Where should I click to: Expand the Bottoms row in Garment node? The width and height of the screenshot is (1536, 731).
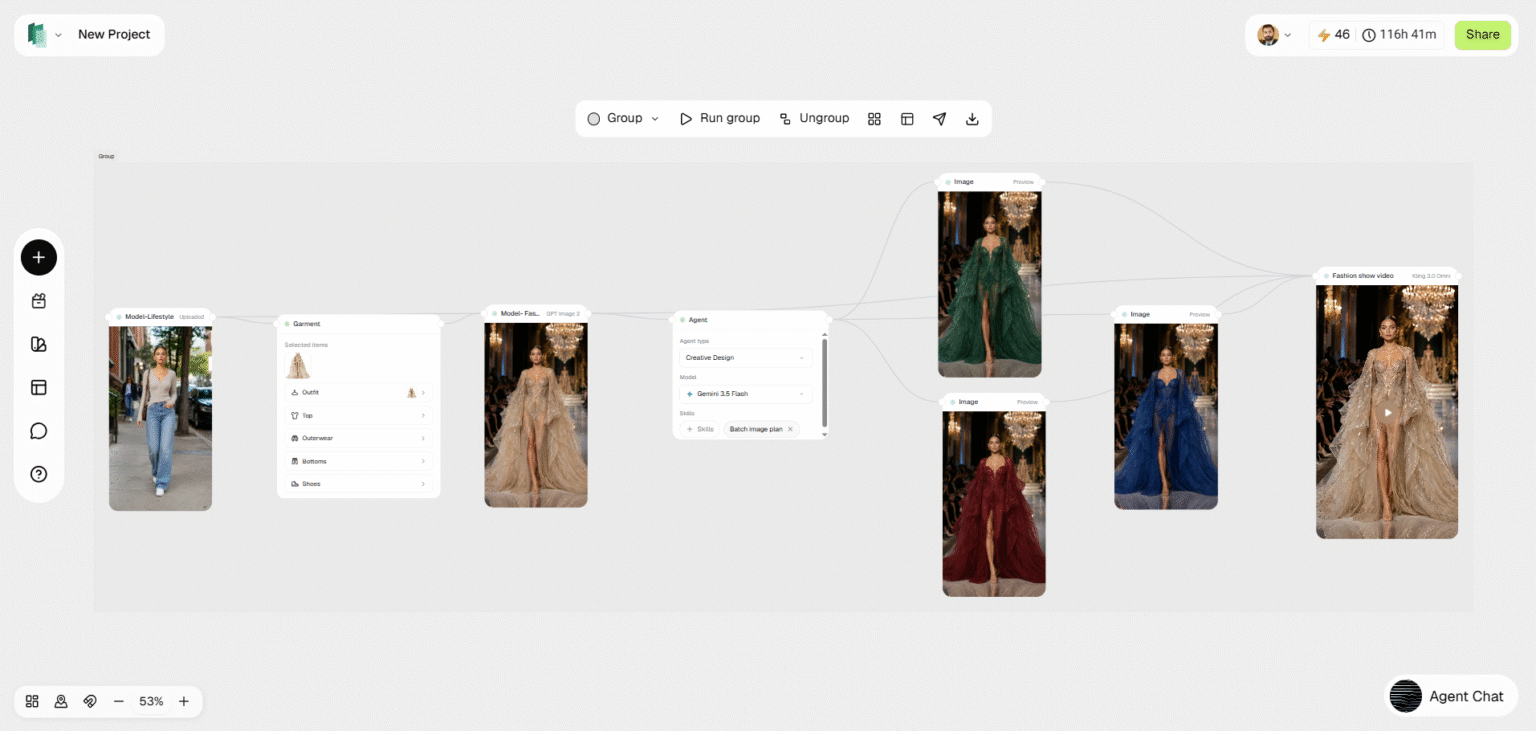point(358,461)
